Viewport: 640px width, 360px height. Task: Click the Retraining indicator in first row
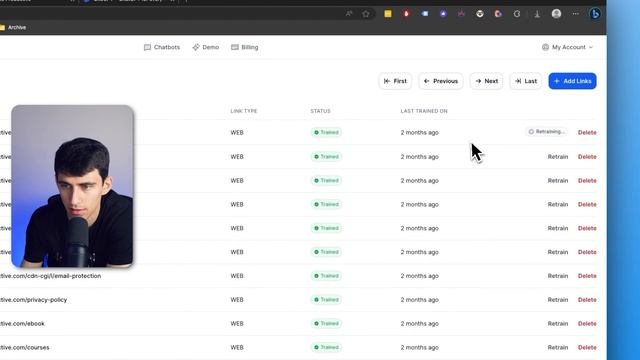(547, 132)
